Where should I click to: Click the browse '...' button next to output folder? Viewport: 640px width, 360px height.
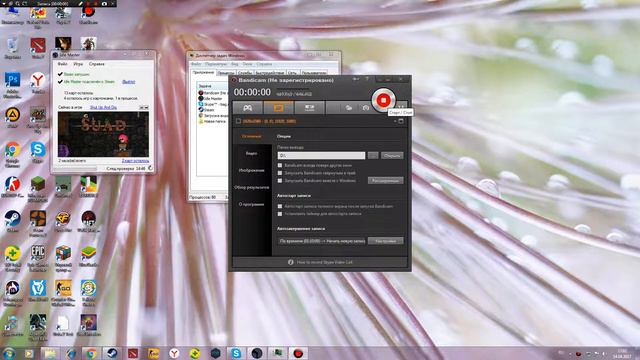tap(373, 156)
